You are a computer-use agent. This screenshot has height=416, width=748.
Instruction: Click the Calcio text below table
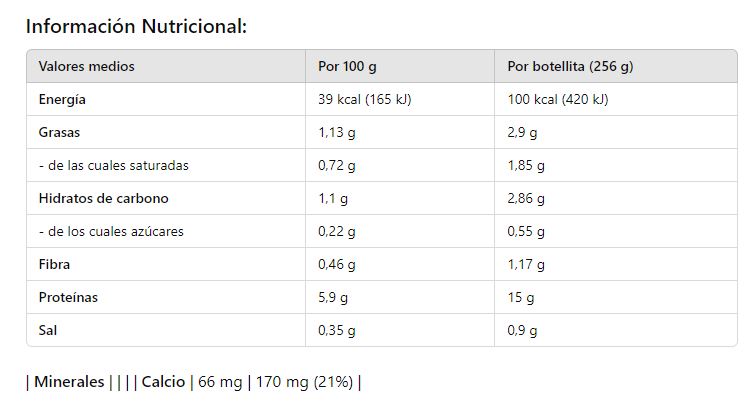pos(163,382)
